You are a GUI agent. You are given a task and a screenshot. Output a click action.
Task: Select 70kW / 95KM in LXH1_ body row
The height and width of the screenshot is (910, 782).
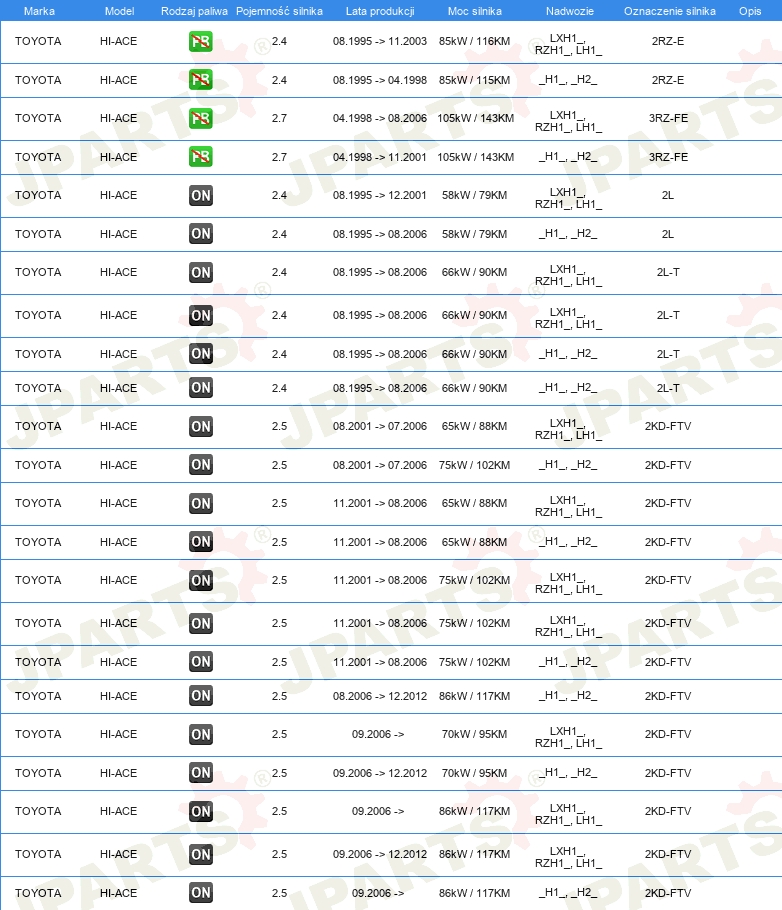click(x=474, y=734)
